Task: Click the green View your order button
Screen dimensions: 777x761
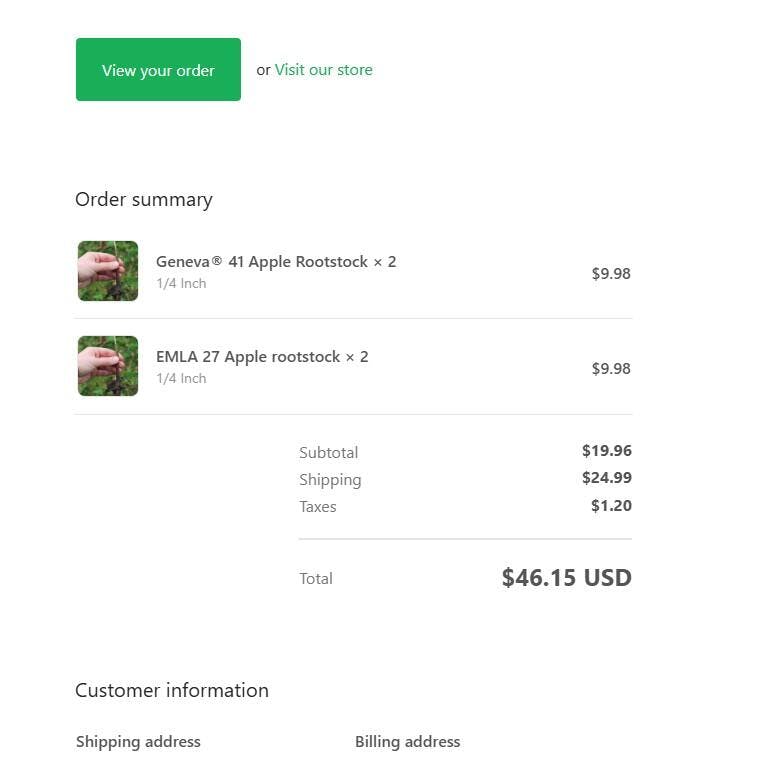Action: click(x=158, y=70)
